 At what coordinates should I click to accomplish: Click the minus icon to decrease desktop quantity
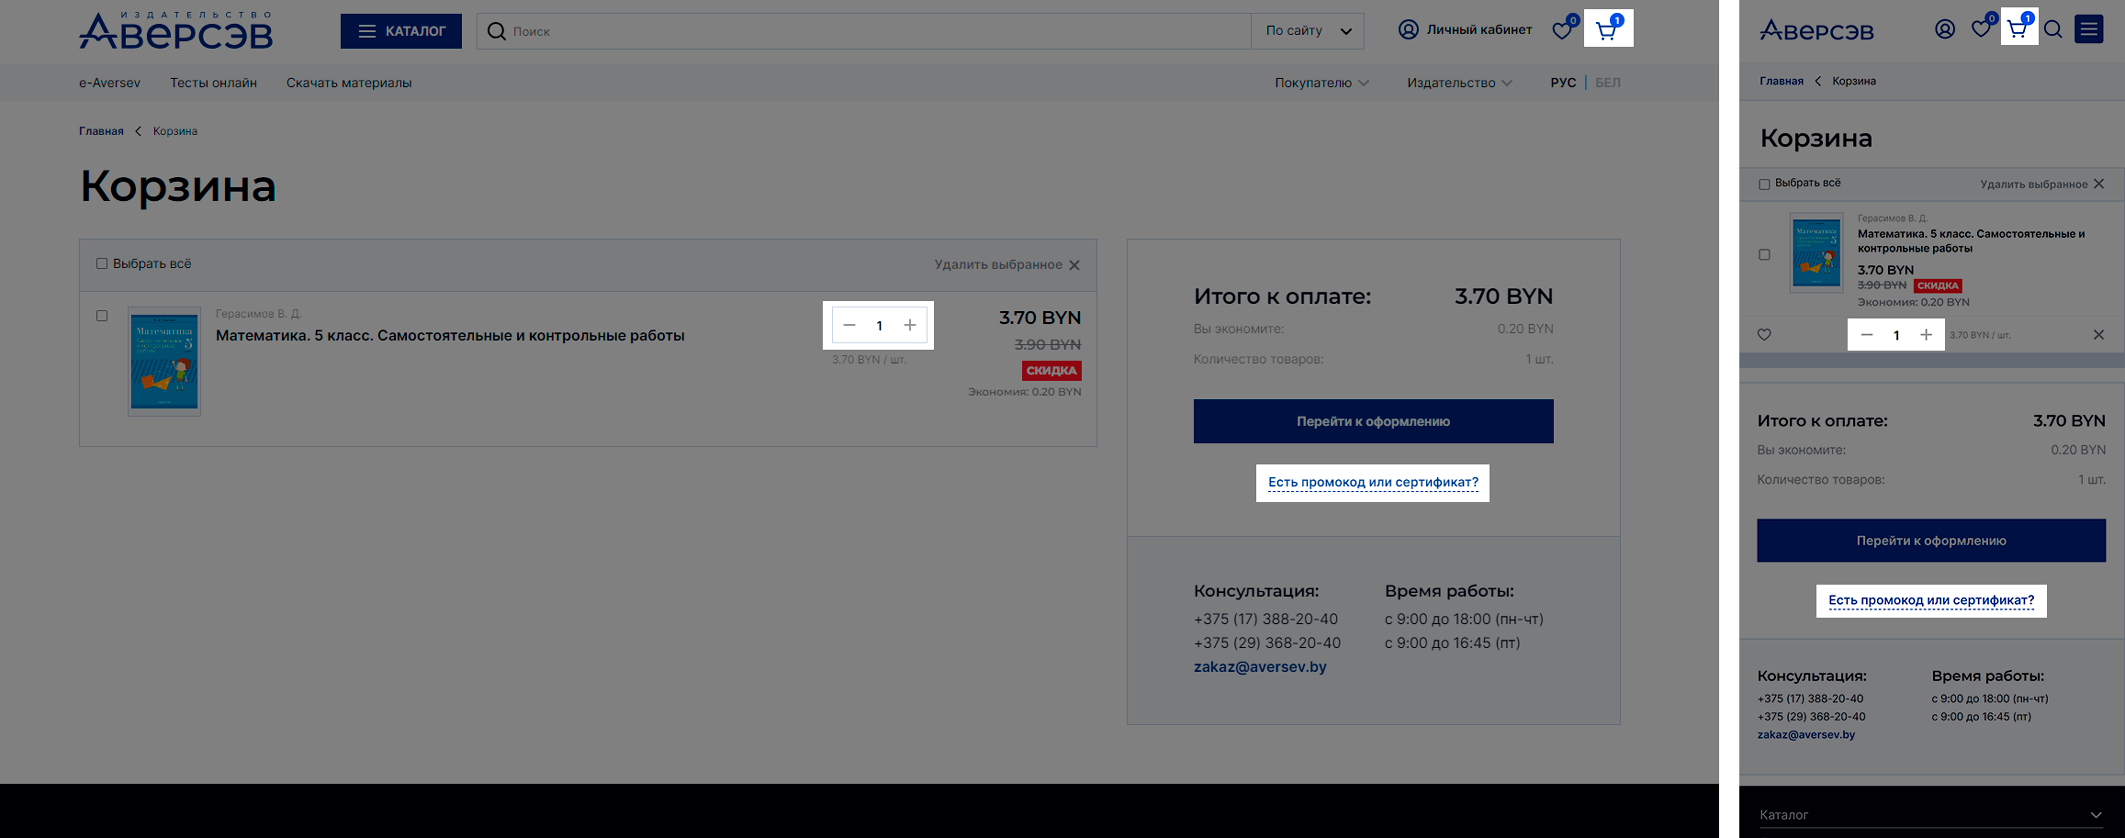pos(849,325)
